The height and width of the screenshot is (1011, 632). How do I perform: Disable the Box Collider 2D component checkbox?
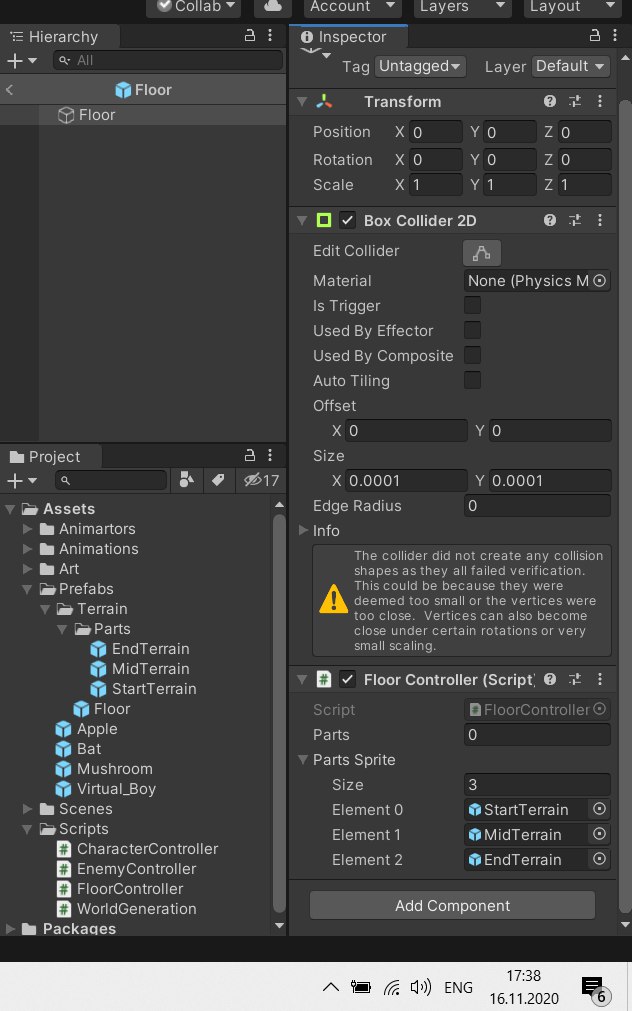point(348,221)
